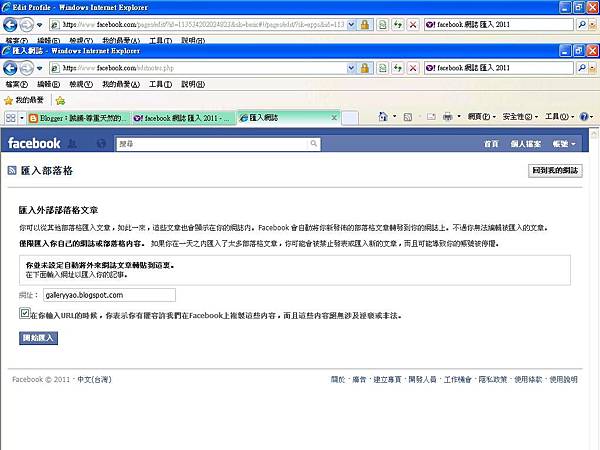Refresh the page in front window
The height and width of the screenshot is (450, 600).
pos(398,68)
